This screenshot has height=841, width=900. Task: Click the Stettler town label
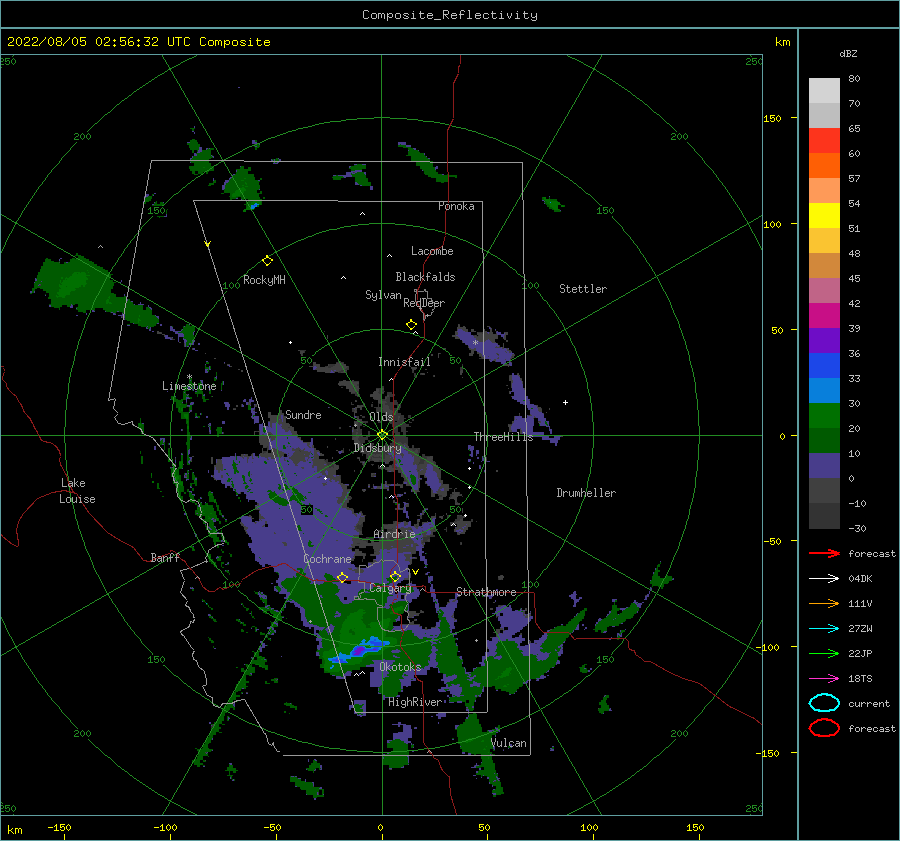click(x=583, y=289)
